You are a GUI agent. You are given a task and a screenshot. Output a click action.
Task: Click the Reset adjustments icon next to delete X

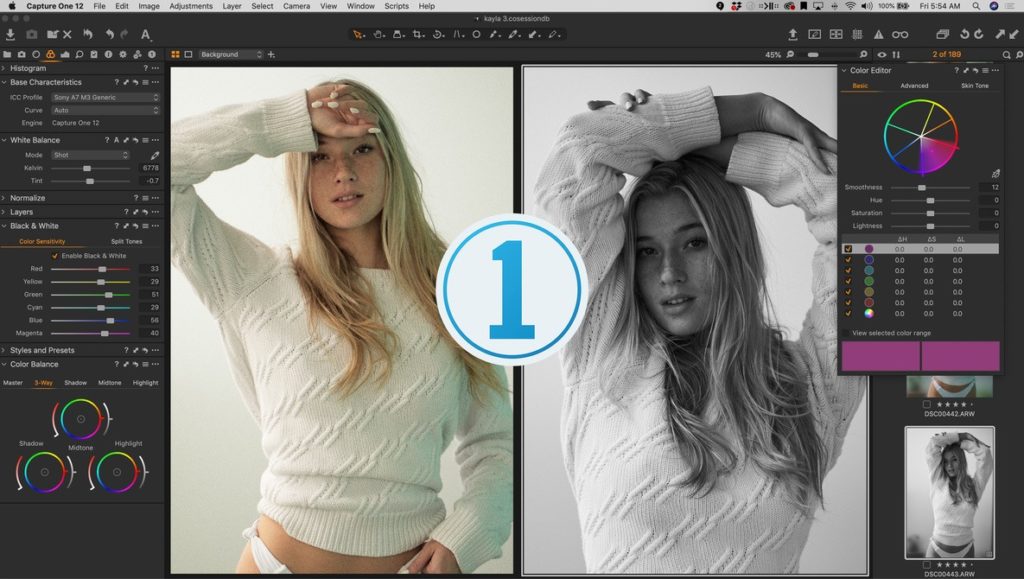tap(88, 34)
